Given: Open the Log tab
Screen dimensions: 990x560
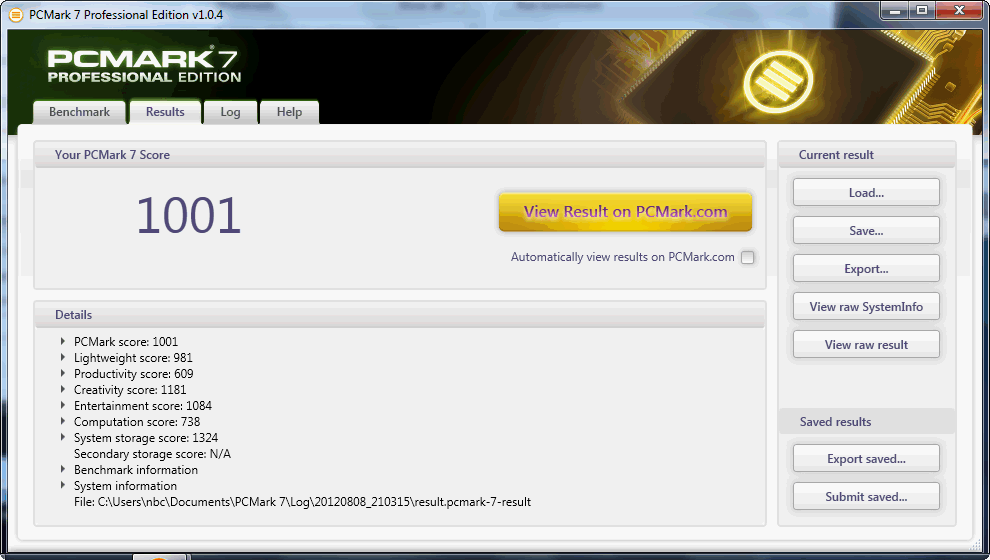Looking at the screenshot, I should point(230,112).
